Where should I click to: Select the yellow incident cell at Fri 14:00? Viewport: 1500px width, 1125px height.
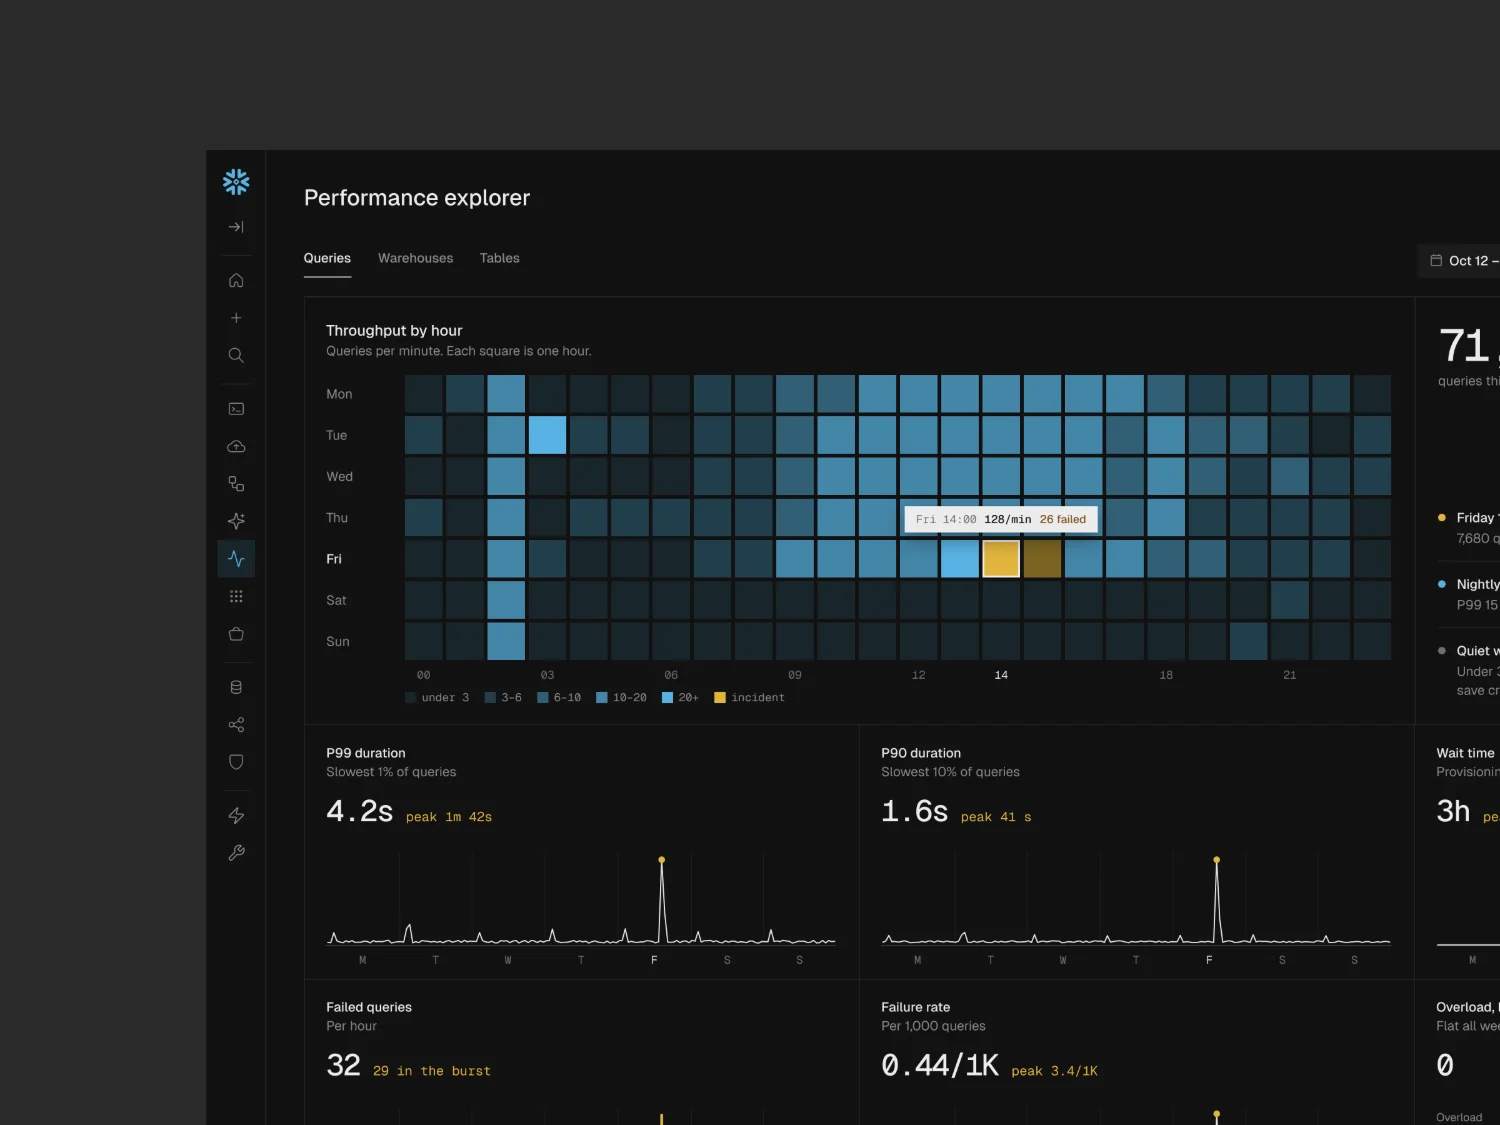tap(1000, 559)
